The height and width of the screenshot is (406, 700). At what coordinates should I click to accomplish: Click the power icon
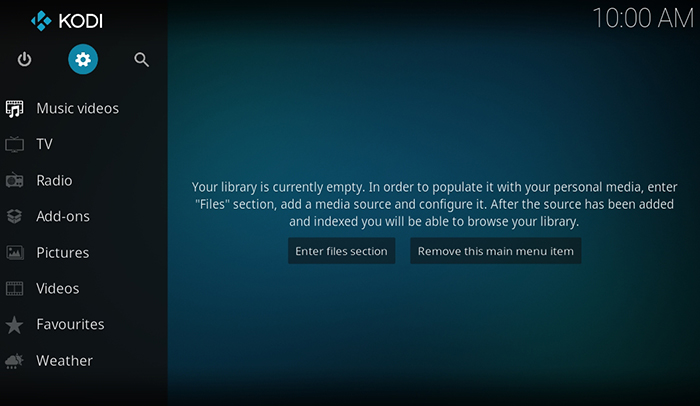(x=24, y=59)
